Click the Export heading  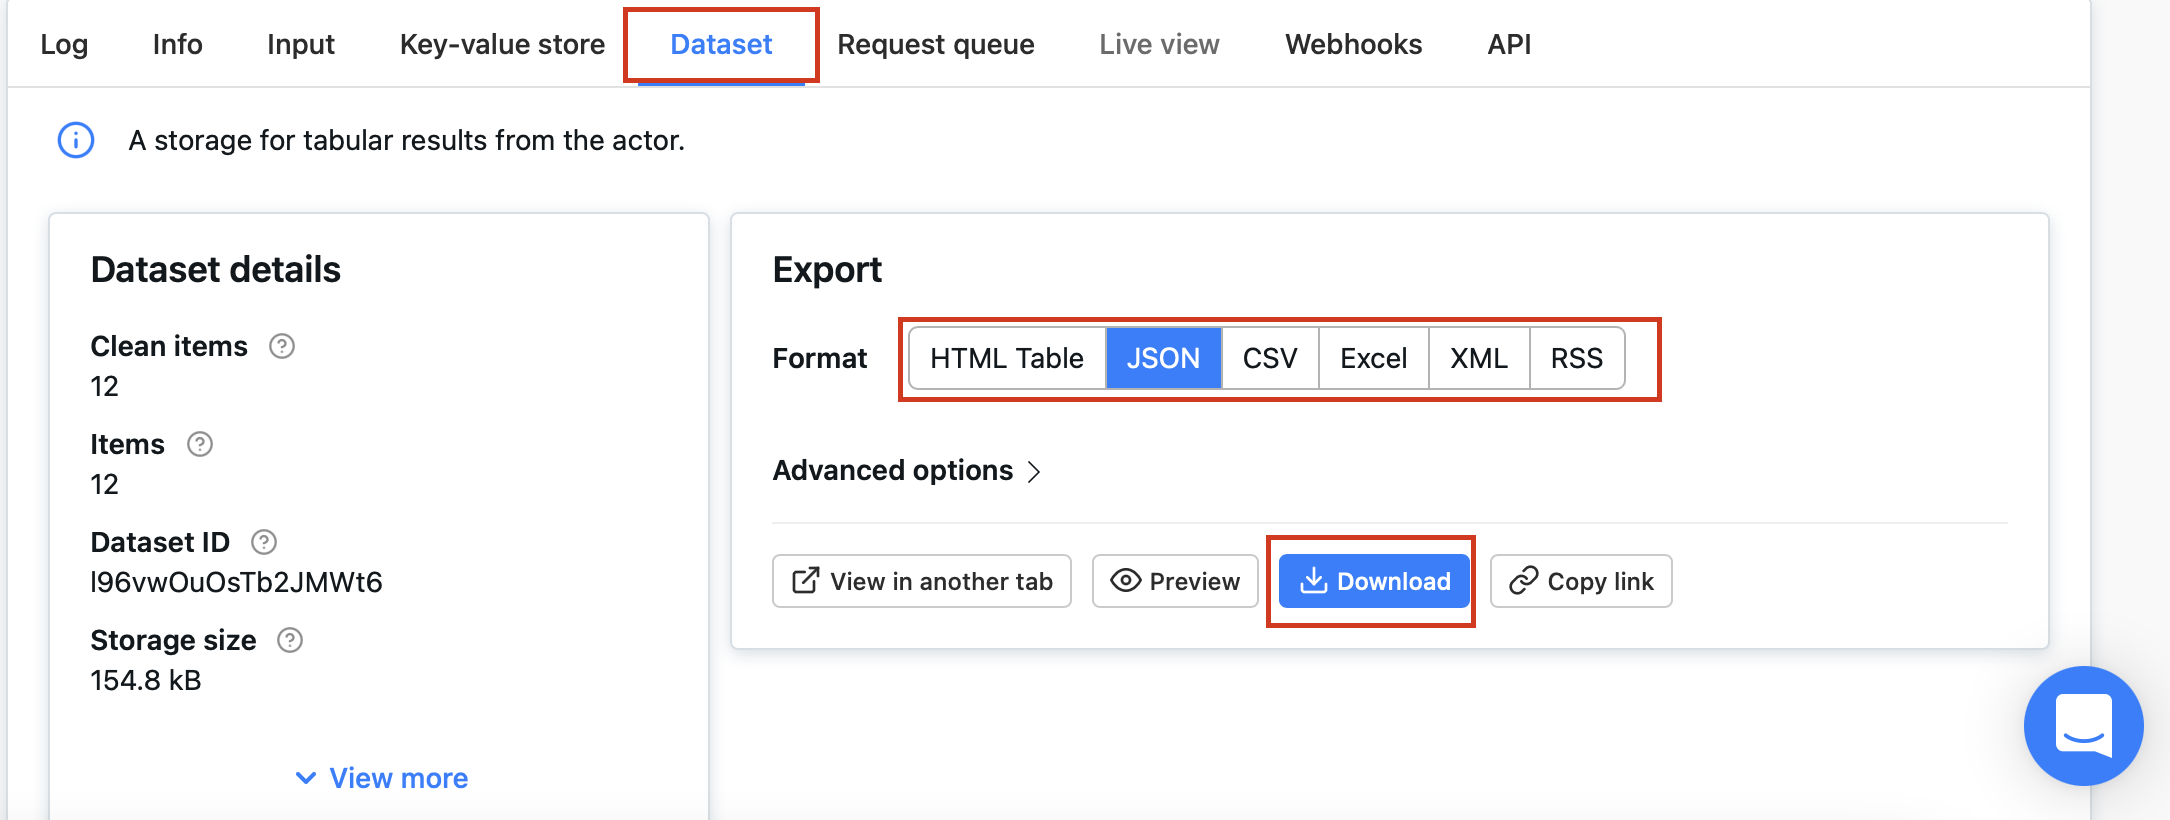(827, 270)
